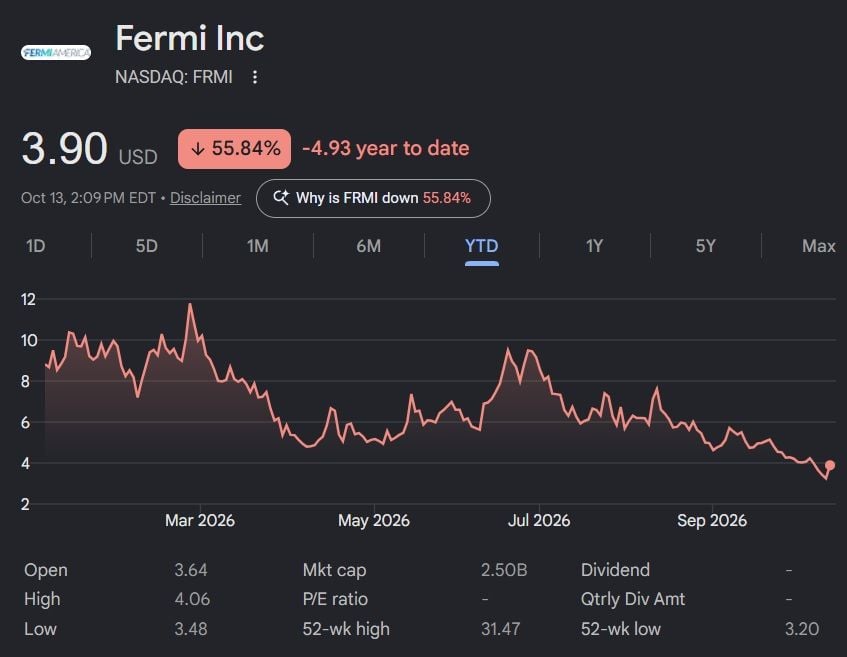Click the 52-wk low value 3.20
This screenshot has width=847, height=657.
pos(802,629)
